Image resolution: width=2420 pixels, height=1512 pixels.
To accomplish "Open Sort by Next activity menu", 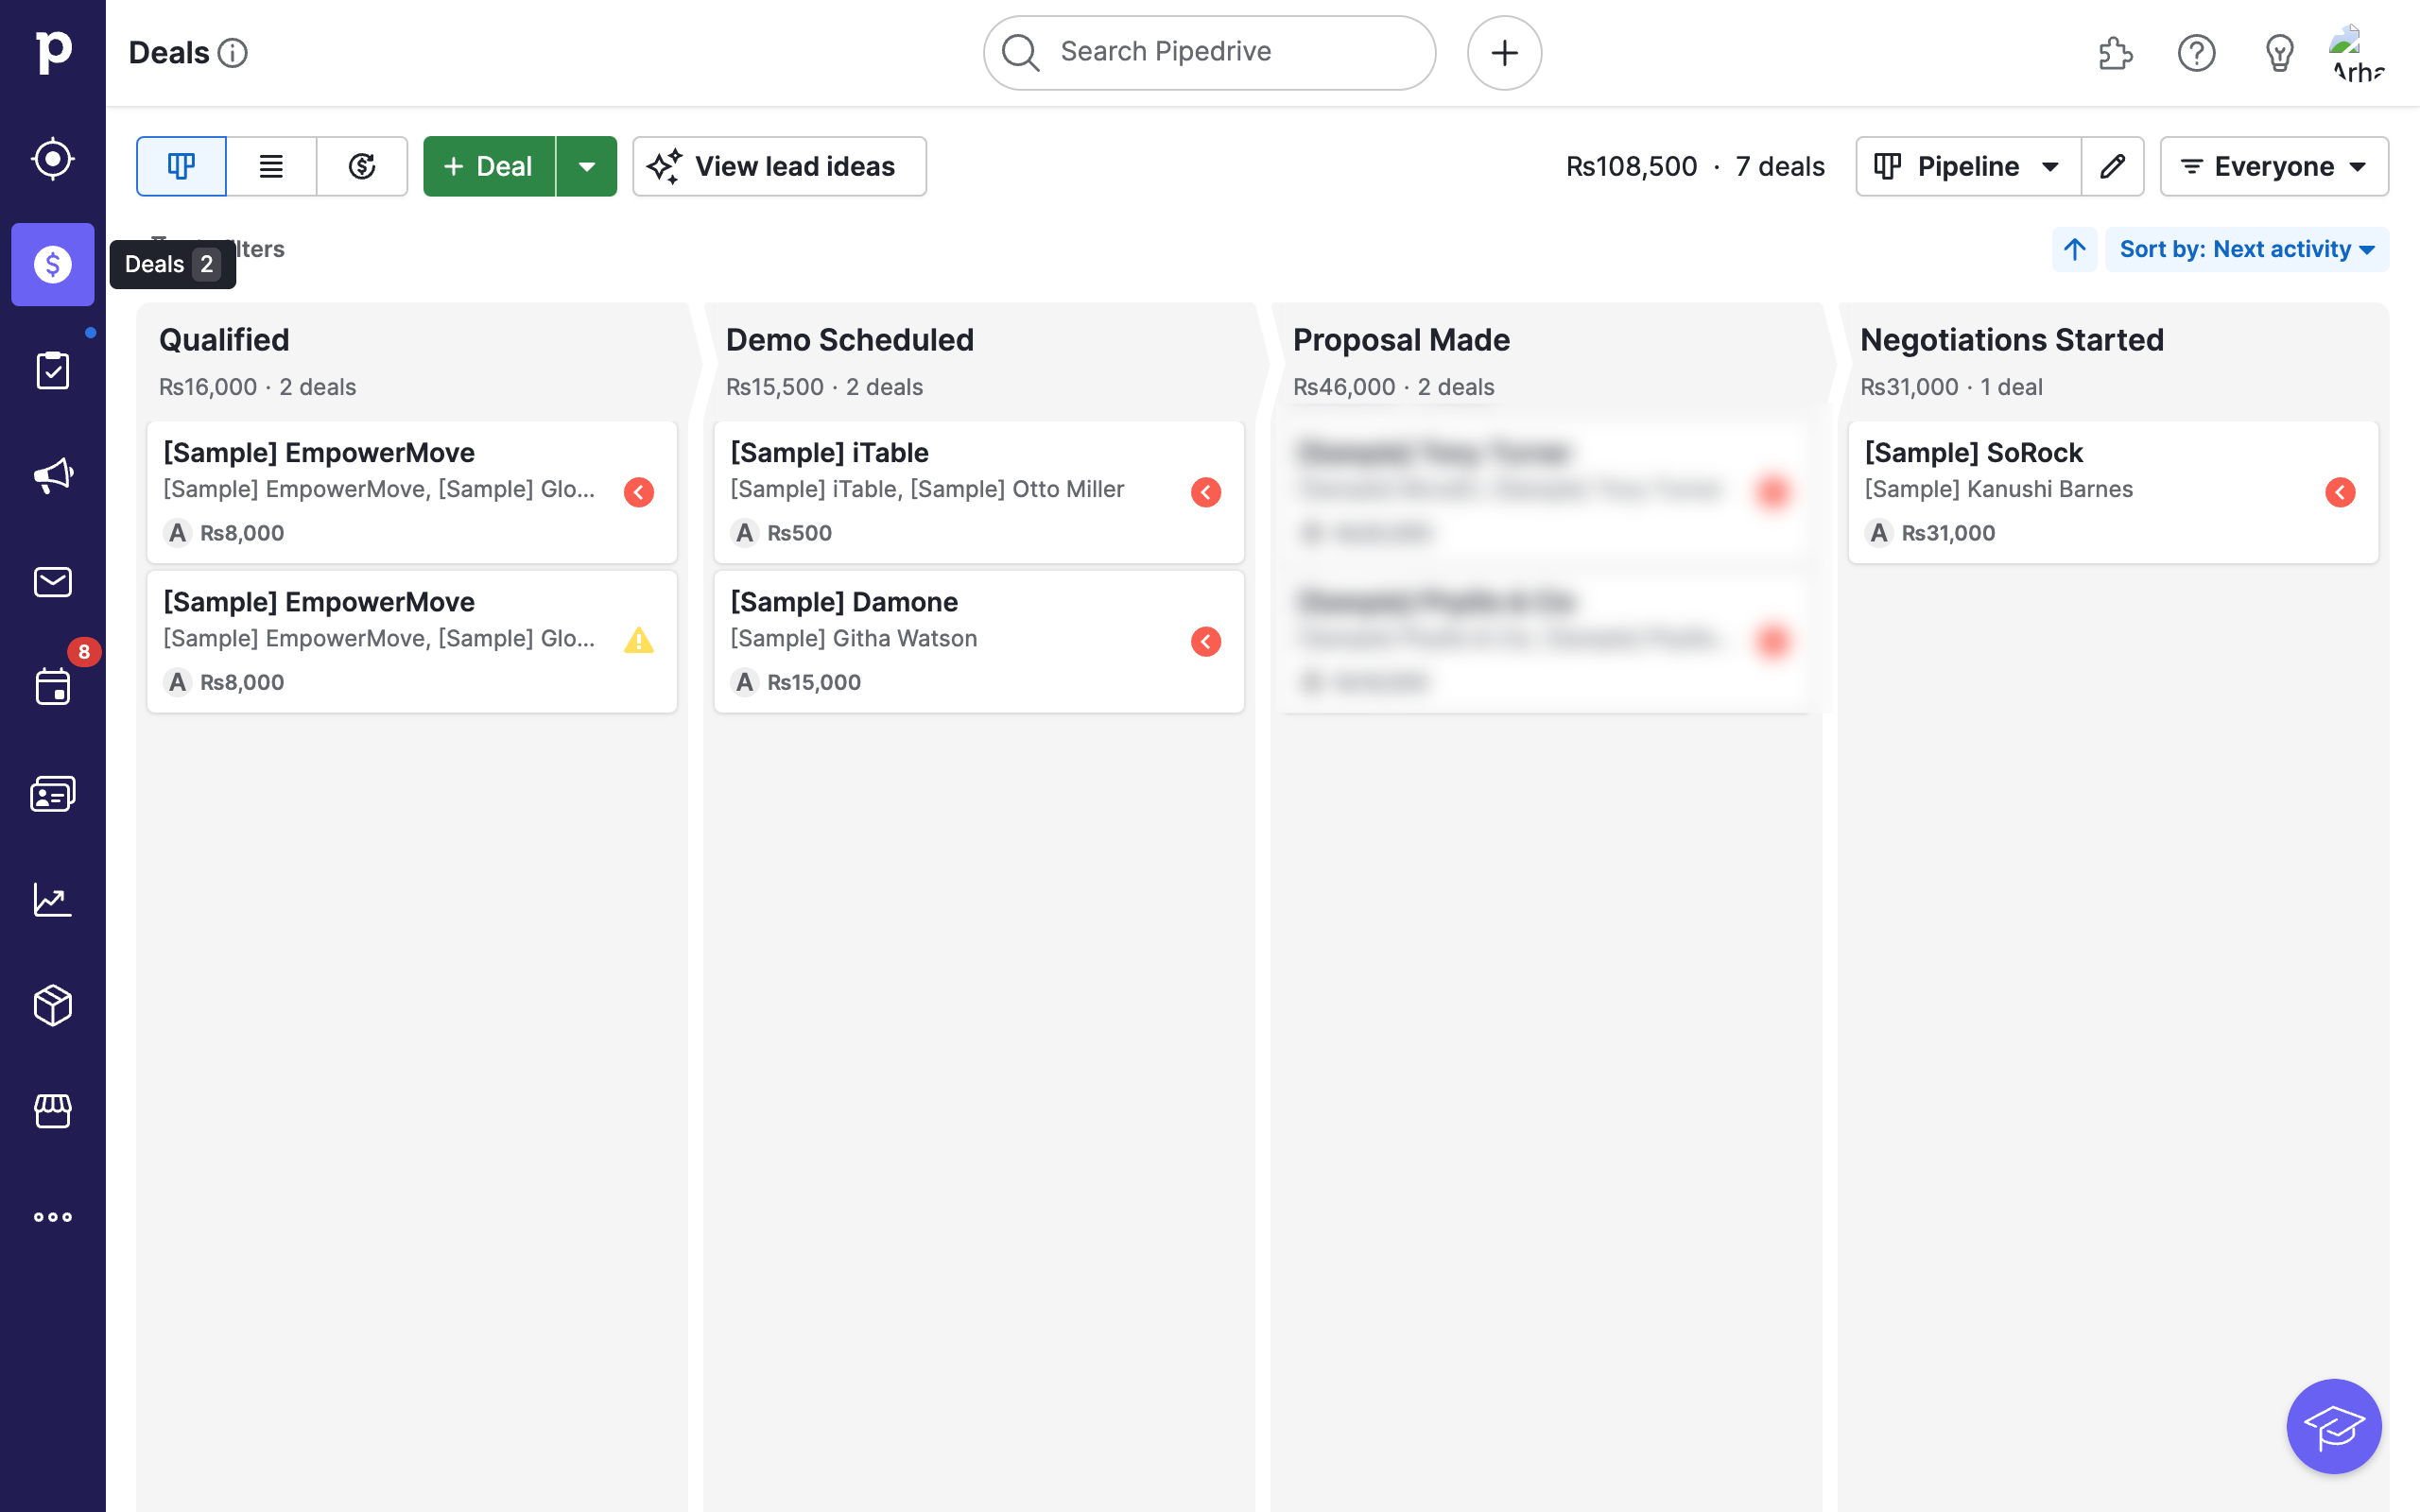I will point(2246,249).
